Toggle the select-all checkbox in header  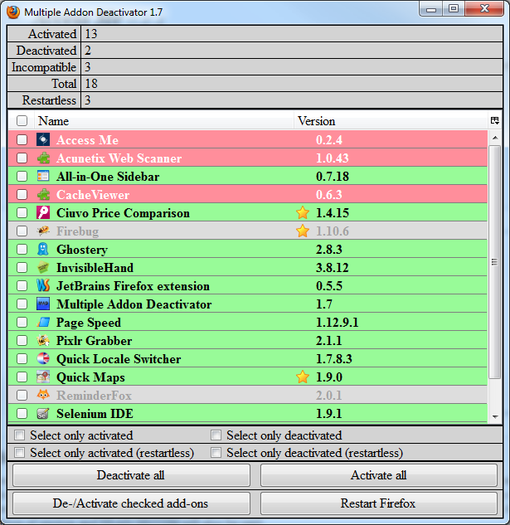(x=22, y=121)
